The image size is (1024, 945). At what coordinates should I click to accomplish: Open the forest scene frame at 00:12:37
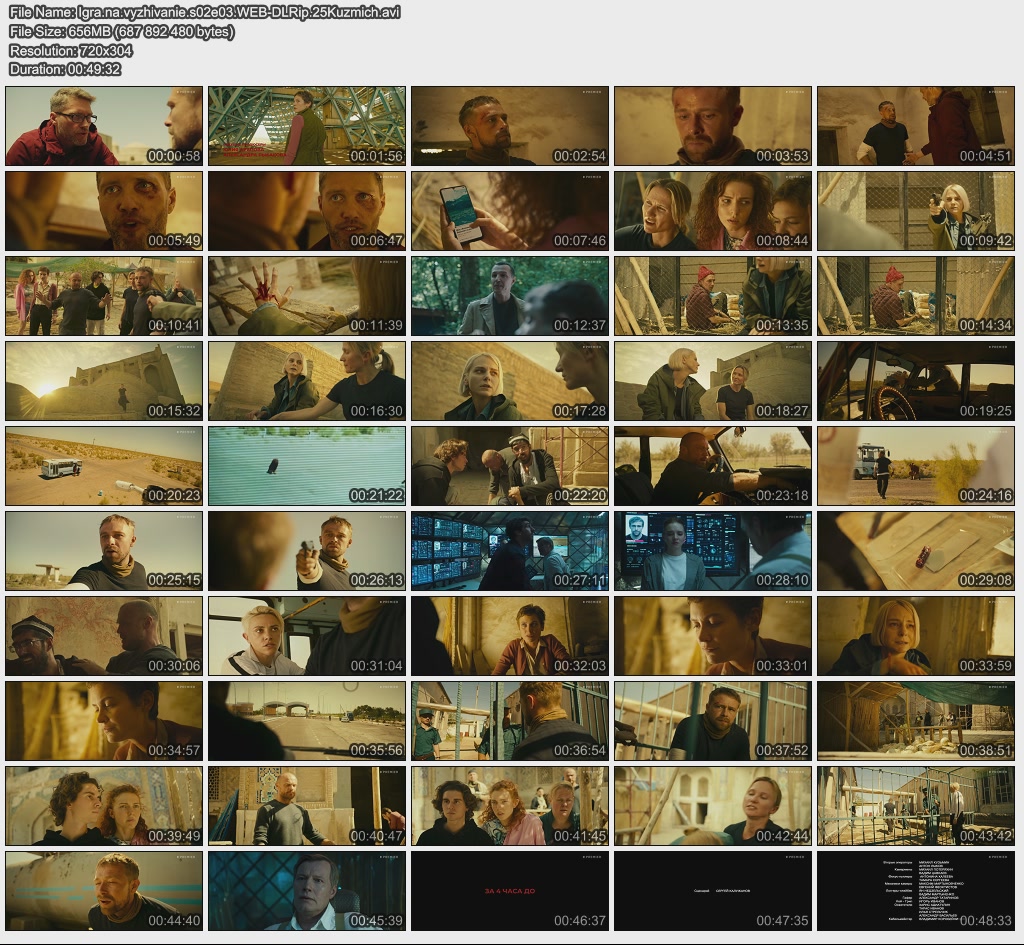(510, 296)
